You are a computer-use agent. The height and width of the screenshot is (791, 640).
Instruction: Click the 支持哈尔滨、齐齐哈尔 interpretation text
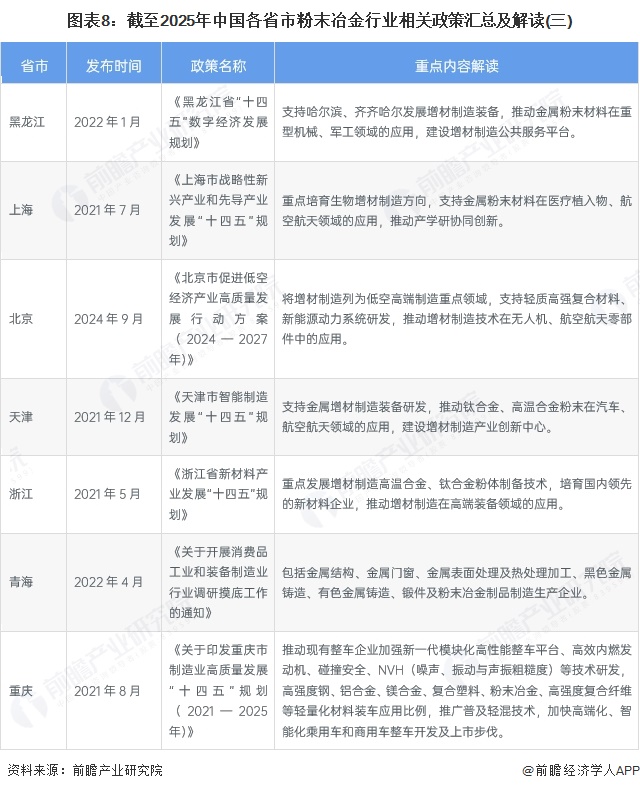coord(456,122)
